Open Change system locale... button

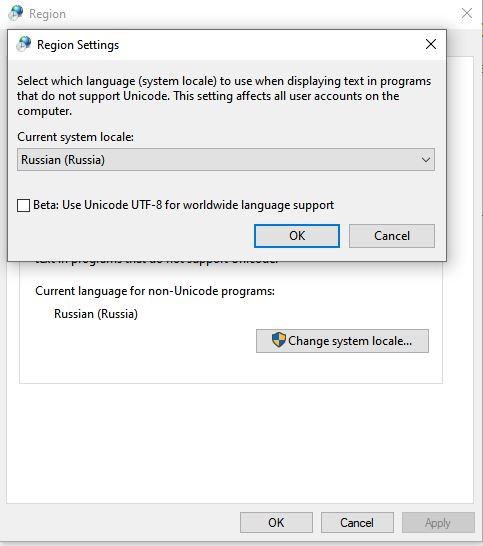(342, 341)
